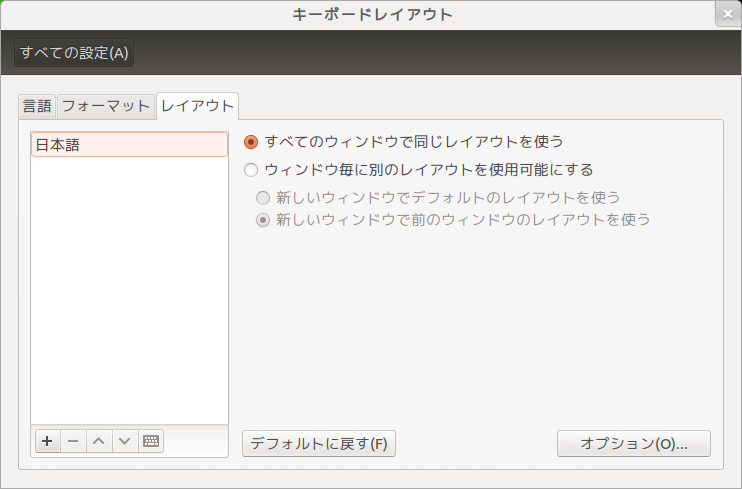Viewport: 742px width, 489px height.
Task: Show keyboard layout preview icon
Action: pyautogui.click(x=151, y=441)
